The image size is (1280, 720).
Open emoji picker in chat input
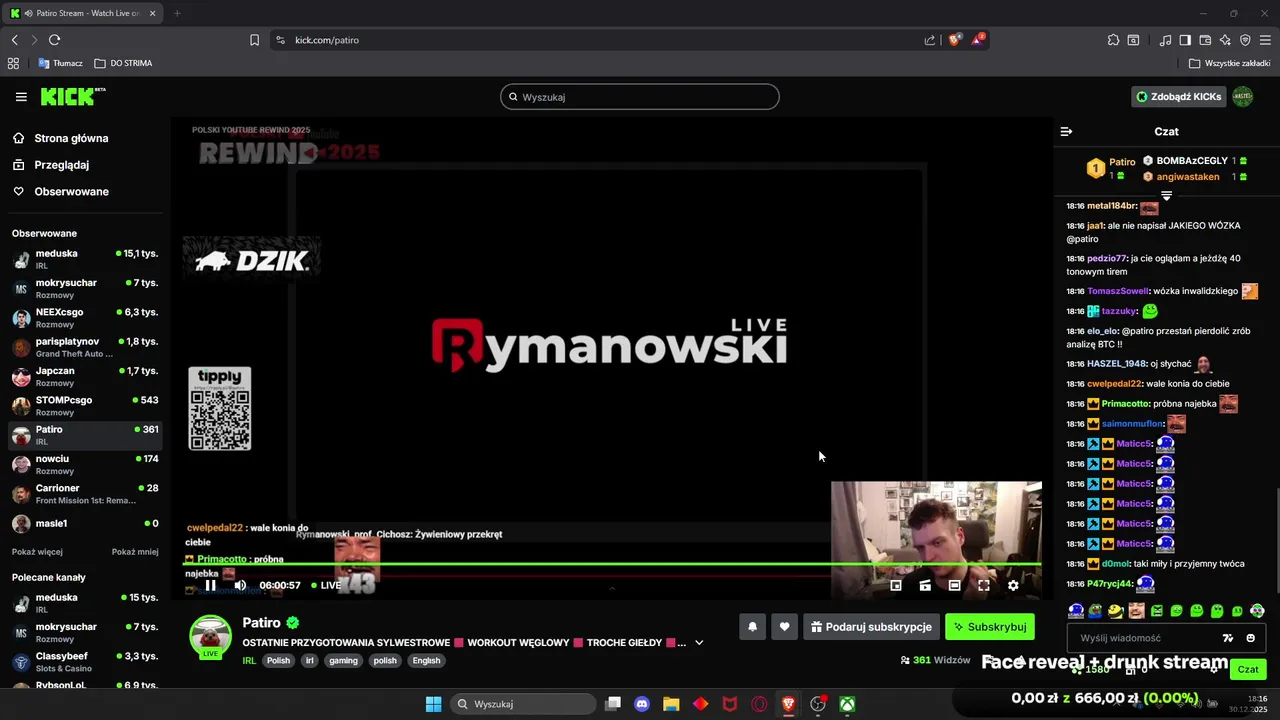coord(1251,638)
